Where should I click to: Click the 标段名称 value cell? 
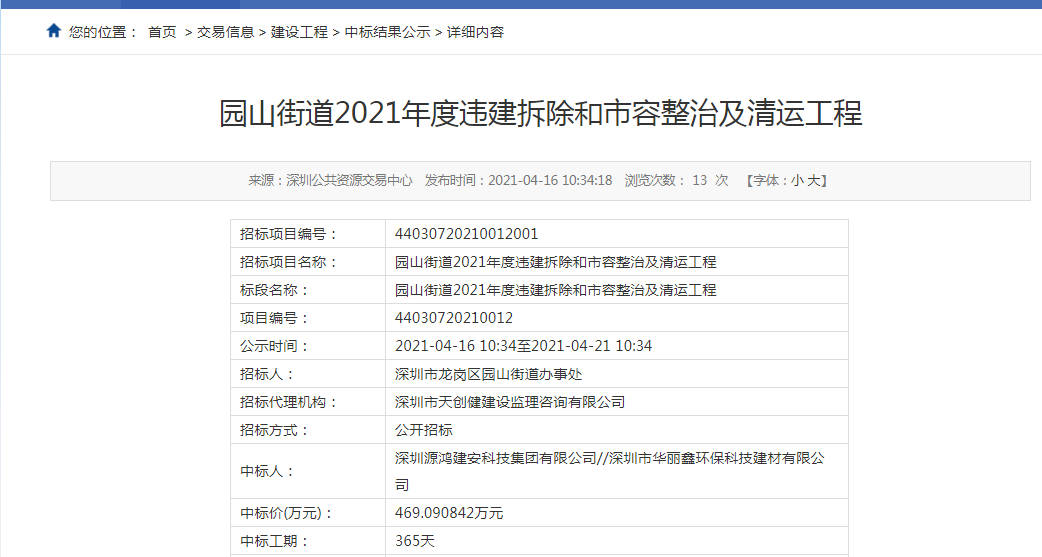617,290
